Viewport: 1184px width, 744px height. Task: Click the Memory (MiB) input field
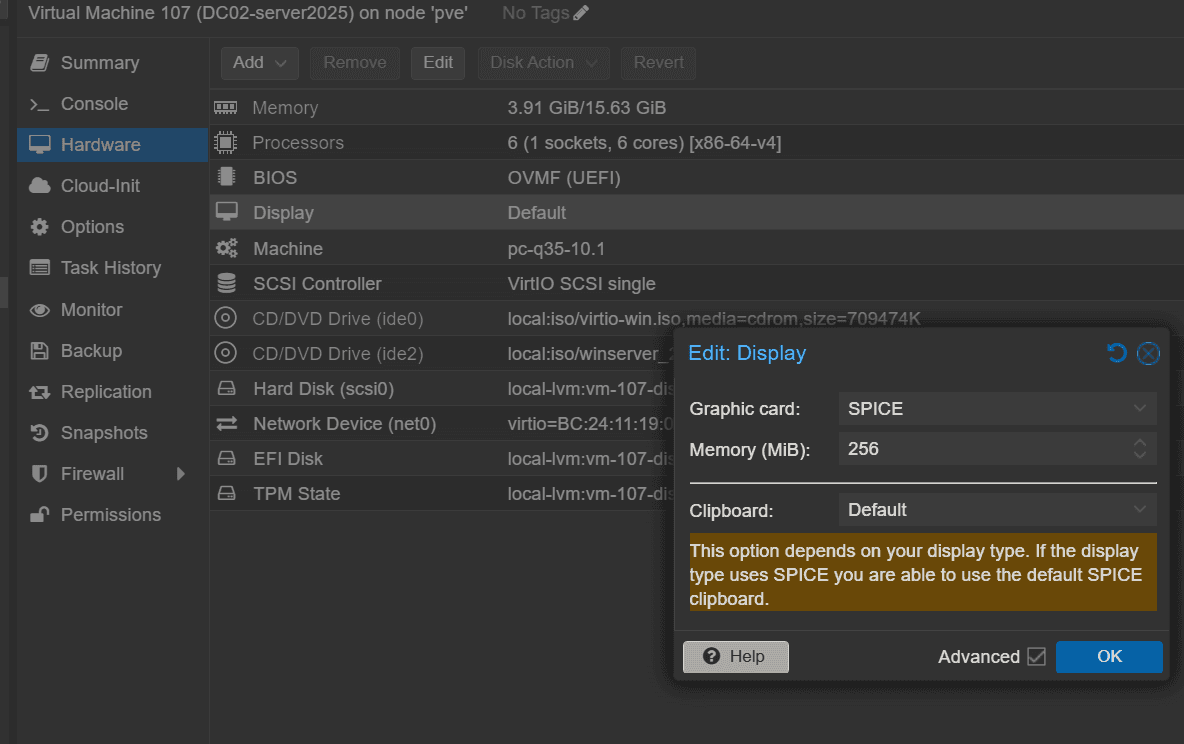pyautogui.click(x=984, y=449)
